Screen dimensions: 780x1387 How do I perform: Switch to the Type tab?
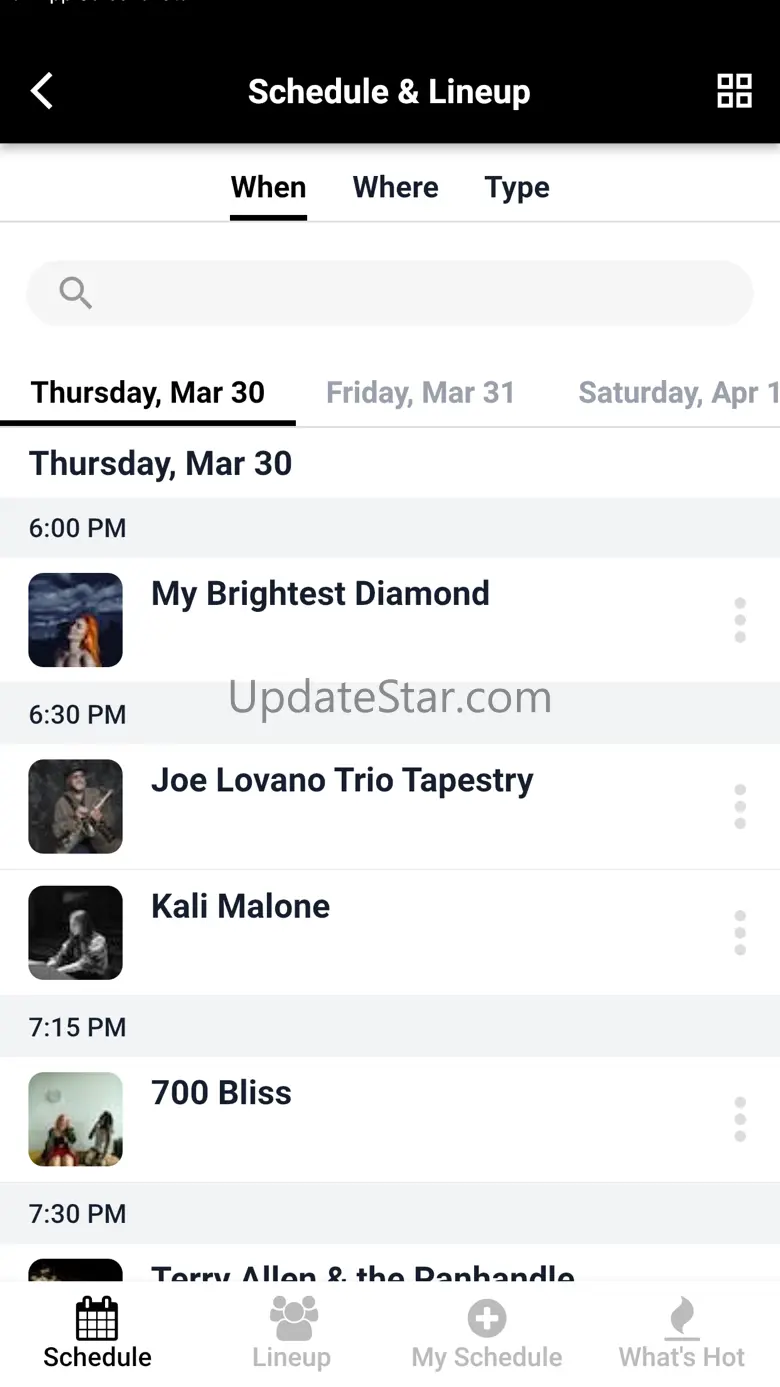tap(517, 187)
